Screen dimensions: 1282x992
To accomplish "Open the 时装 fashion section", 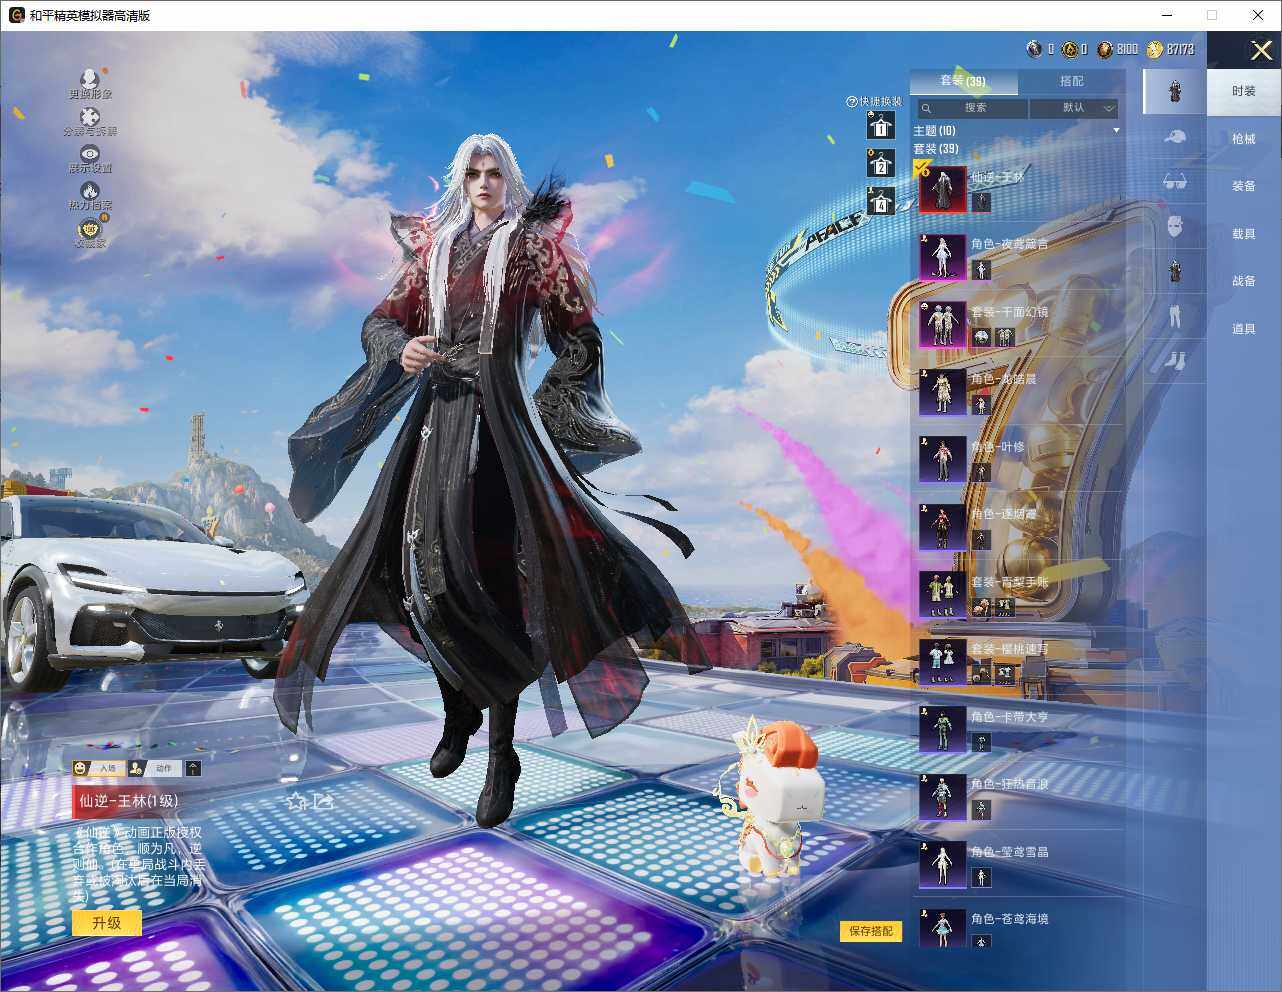I will click(x=1243, y=91).
